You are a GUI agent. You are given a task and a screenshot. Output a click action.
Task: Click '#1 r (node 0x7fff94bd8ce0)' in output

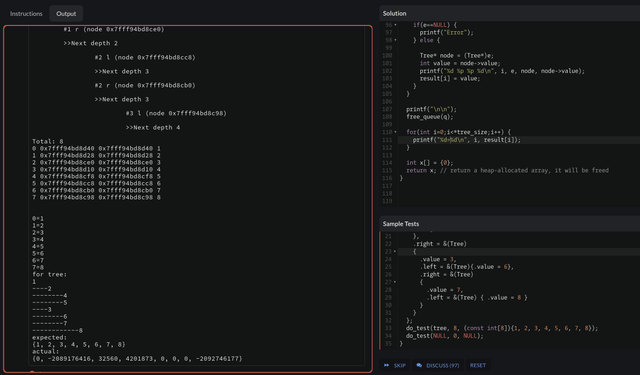coord(114,29)
